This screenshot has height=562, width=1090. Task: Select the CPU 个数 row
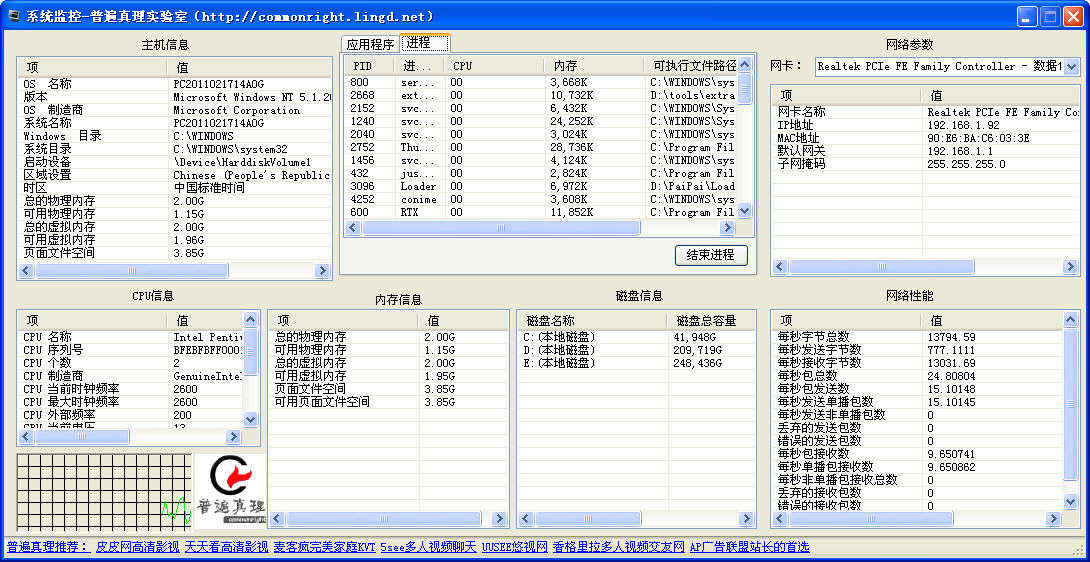pyautogui.click(x=131, y=363)
